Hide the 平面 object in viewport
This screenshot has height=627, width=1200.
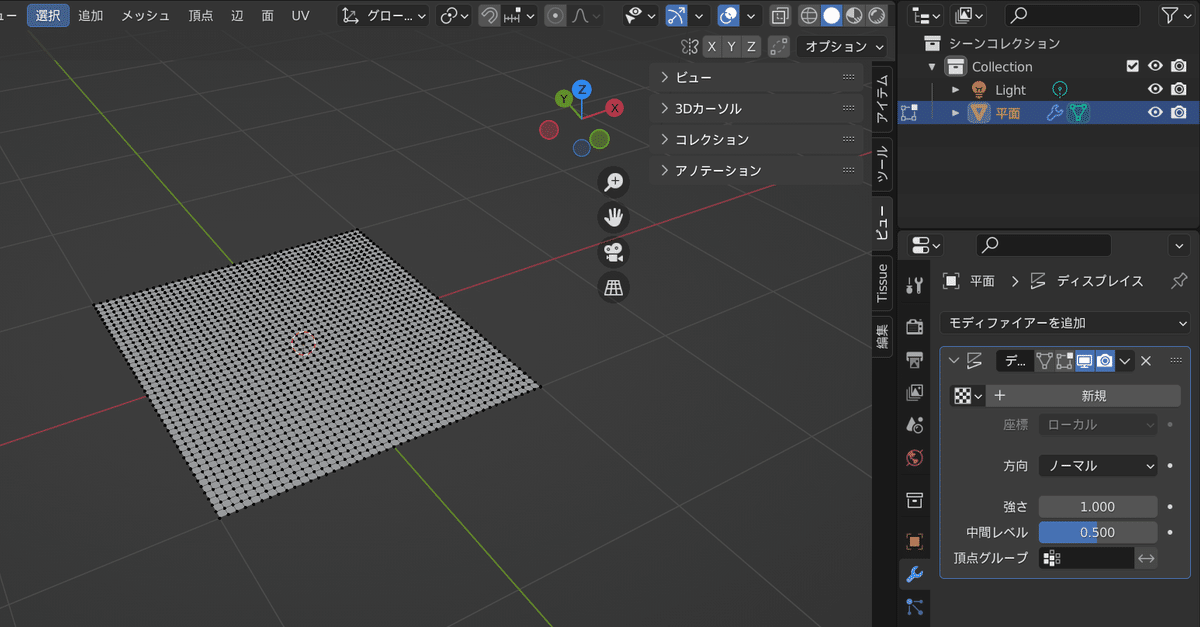1155,113
